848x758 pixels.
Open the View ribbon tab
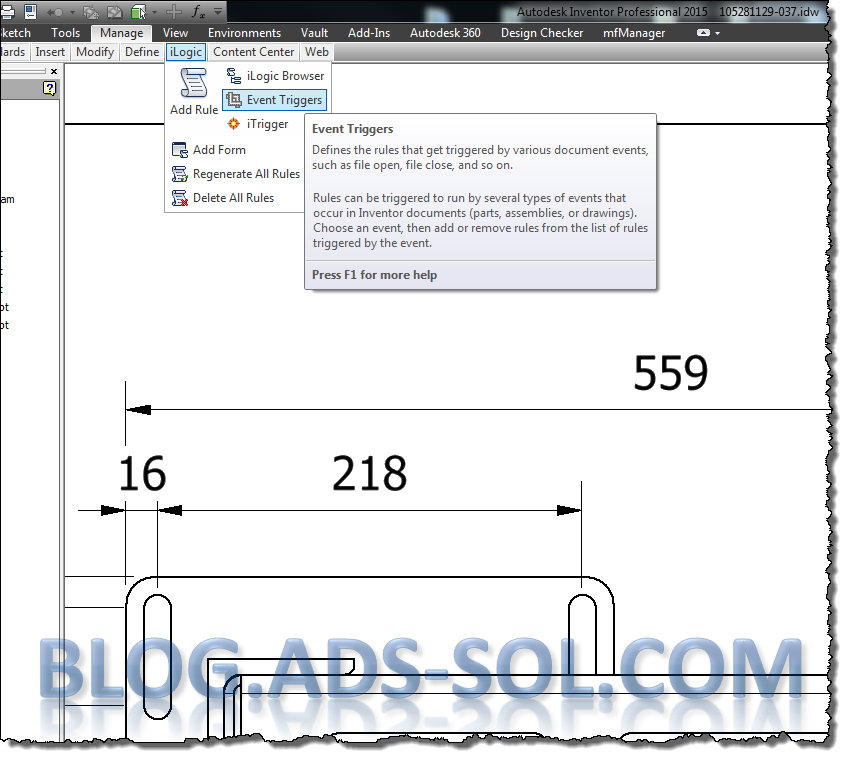175,33
